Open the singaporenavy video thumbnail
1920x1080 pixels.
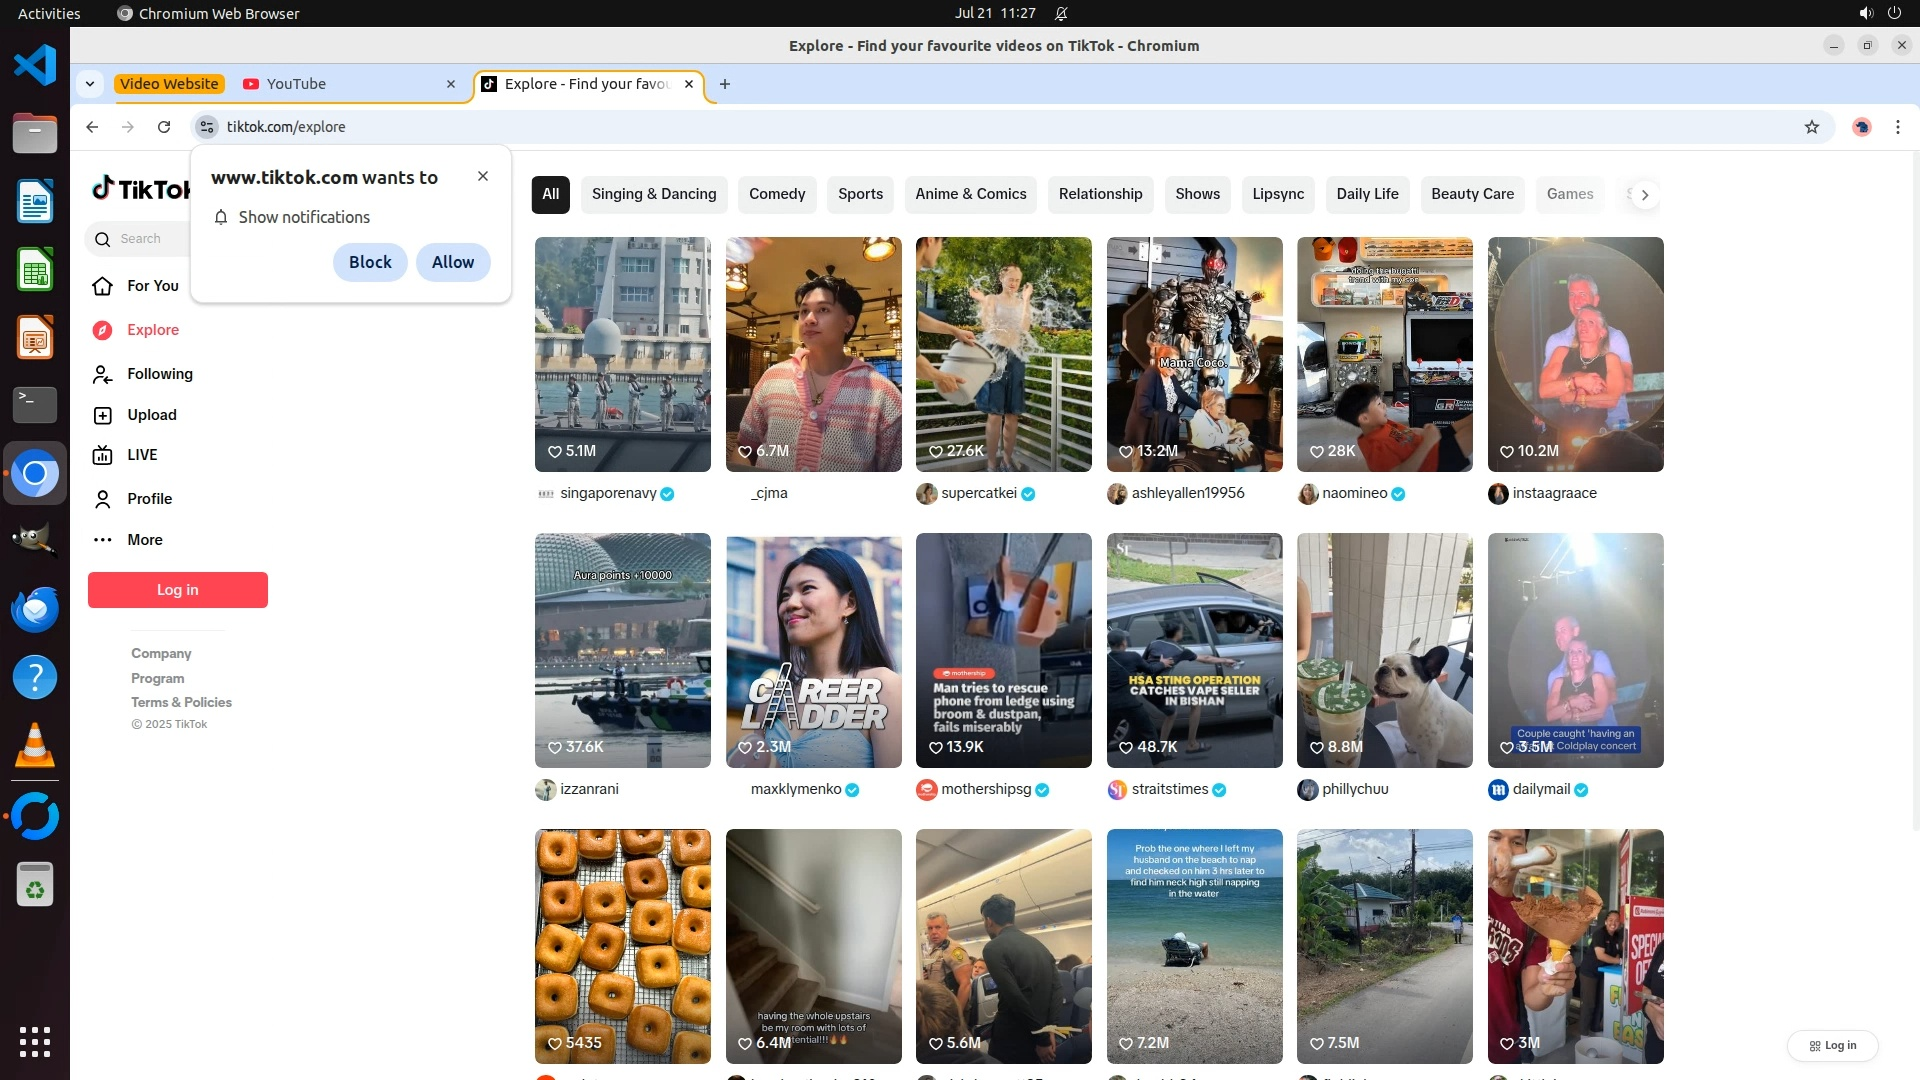[622, 354]
